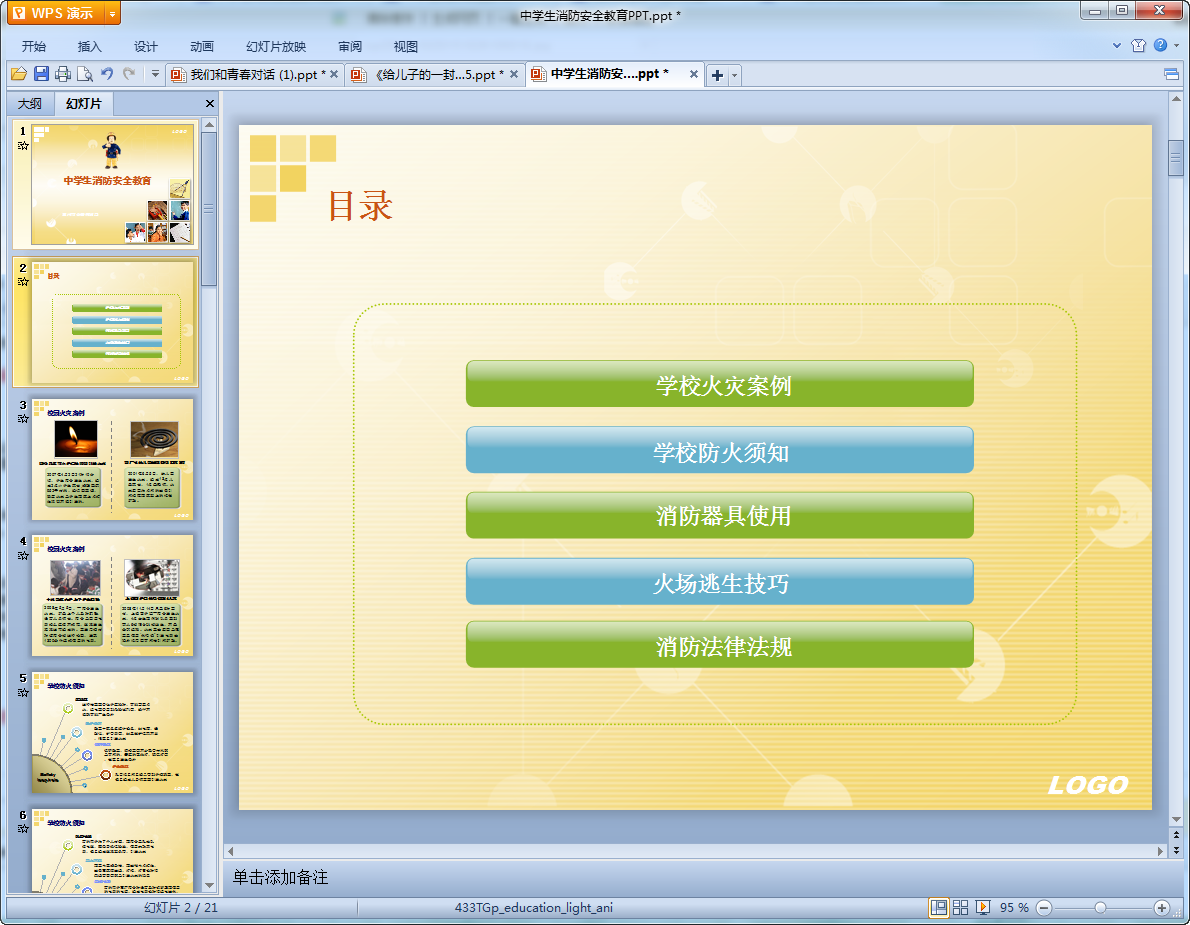
Task: Click the 火场逃生技巧 blue button
Action: pyautogui.click(x=719, y=581)
